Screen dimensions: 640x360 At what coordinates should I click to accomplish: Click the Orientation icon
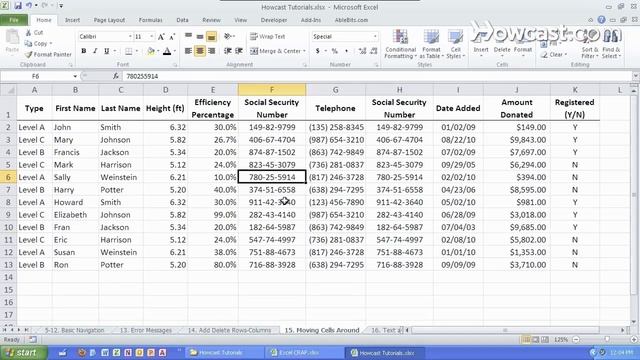pos(228,37)
